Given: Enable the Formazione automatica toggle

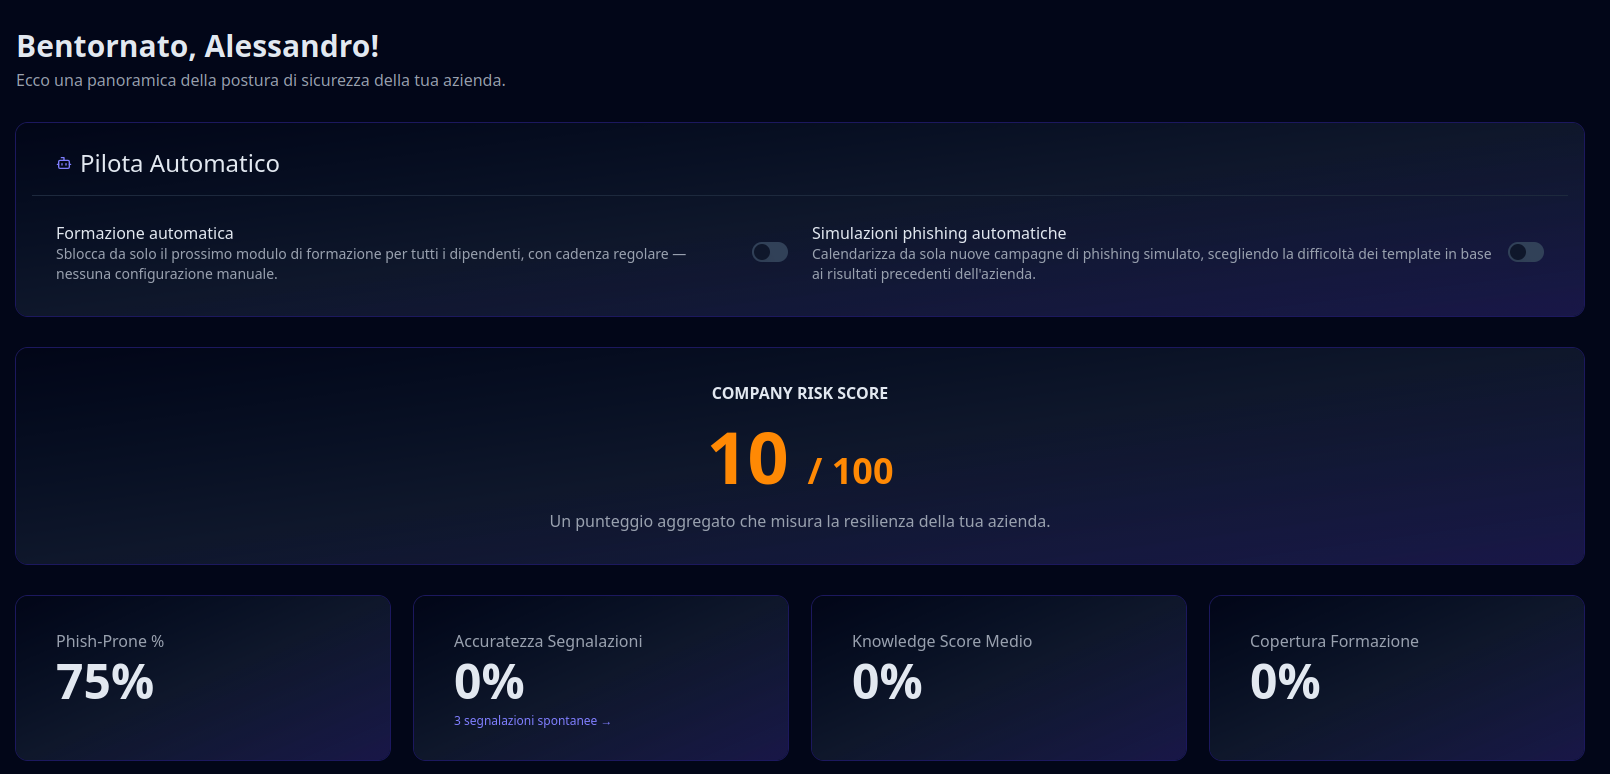Looking at the screenshot, I should 770,252.
